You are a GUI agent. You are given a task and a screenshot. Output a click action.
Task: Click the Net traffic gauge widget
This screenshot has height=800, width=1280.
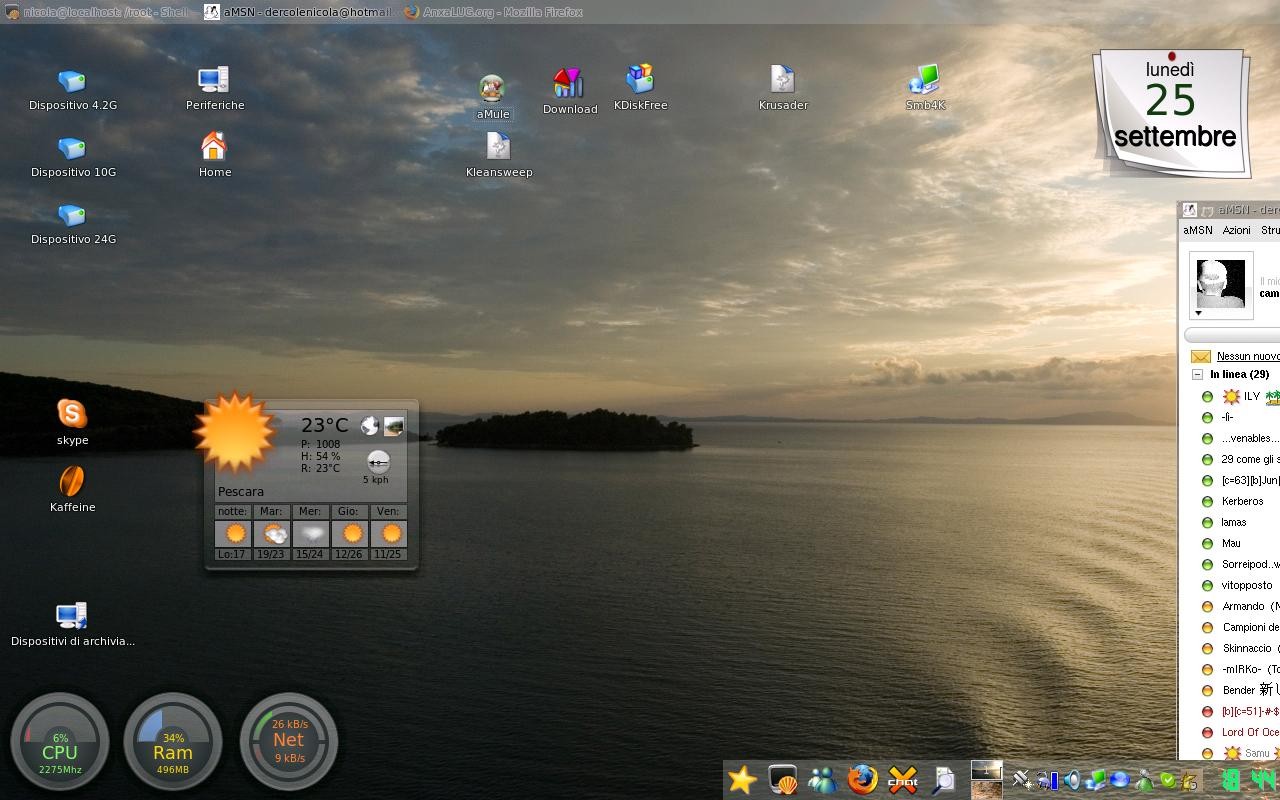point(288,741)
